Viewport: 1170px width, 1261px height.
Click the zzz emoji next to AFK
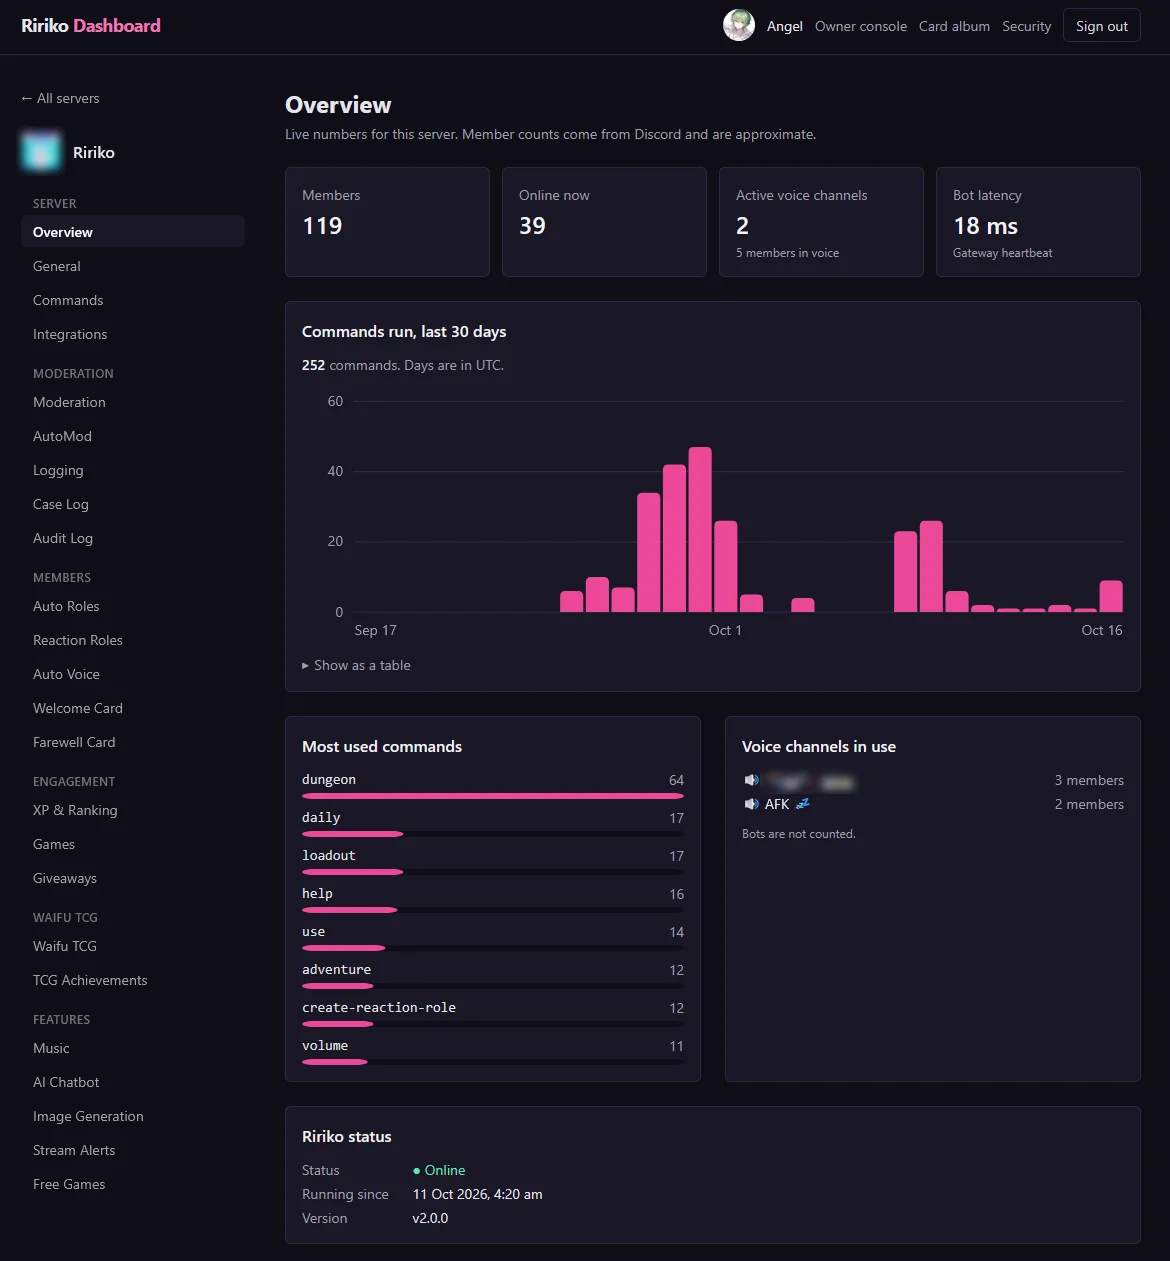(x=802, y=804)
